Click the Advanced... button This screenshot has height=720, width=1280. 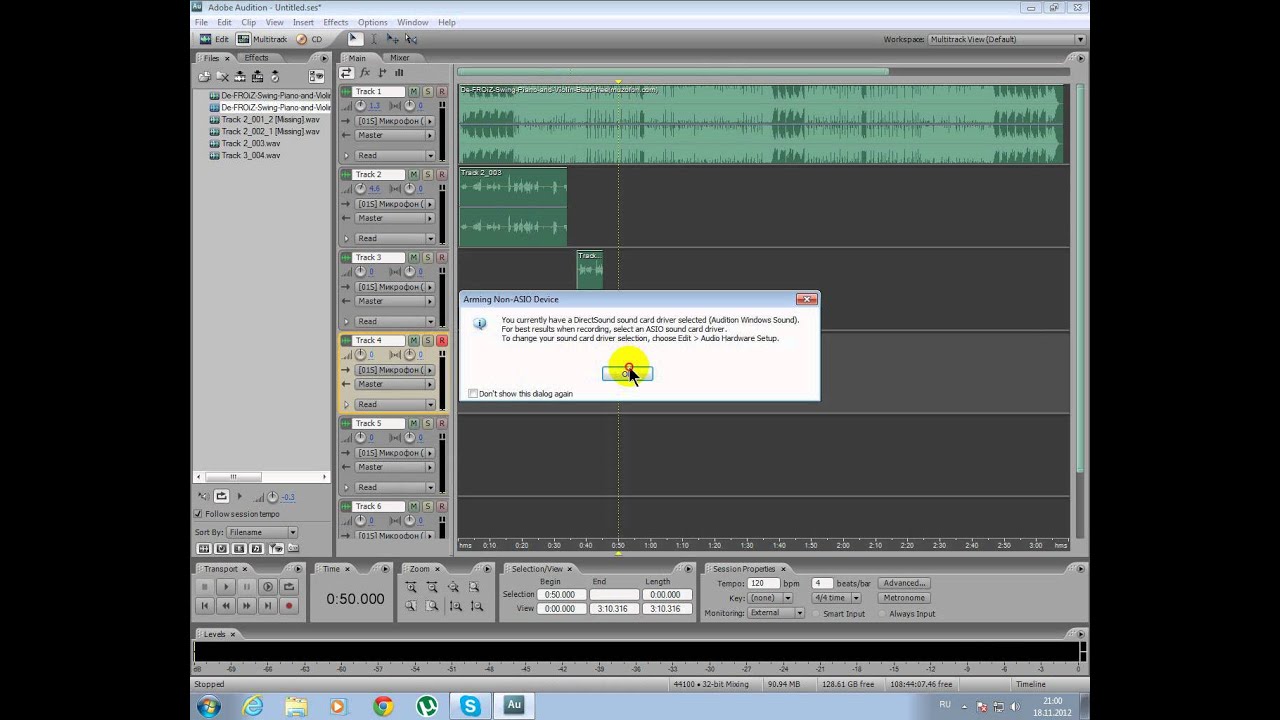point(904,583)
